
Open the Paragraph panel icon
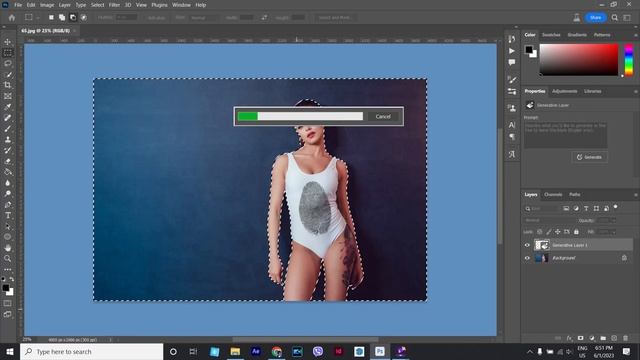pos(512,137)
